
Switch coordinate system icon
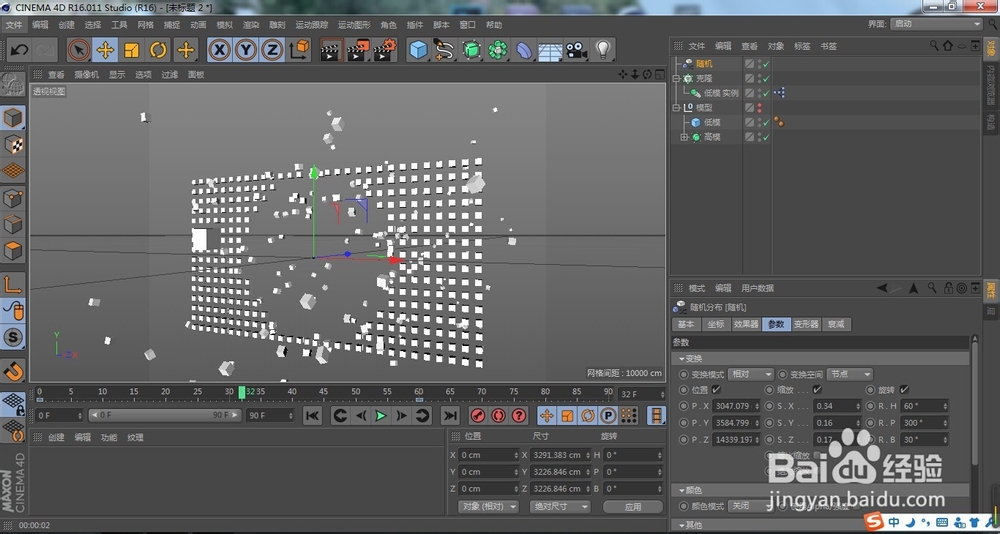pos(298,50)
